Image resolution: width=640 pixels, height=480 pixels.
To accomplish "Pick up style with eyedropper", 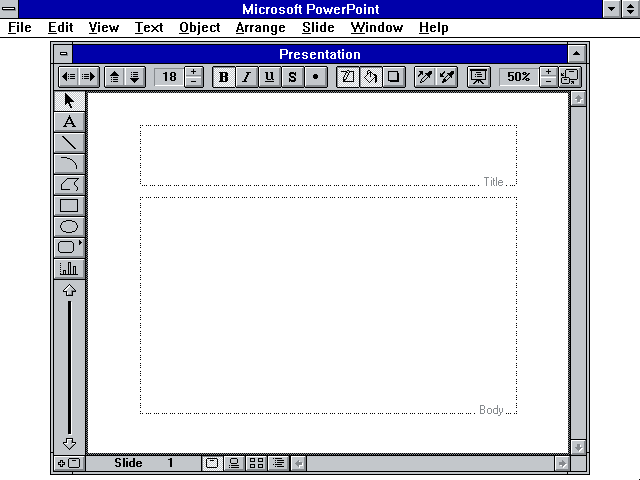I will 425,77.
